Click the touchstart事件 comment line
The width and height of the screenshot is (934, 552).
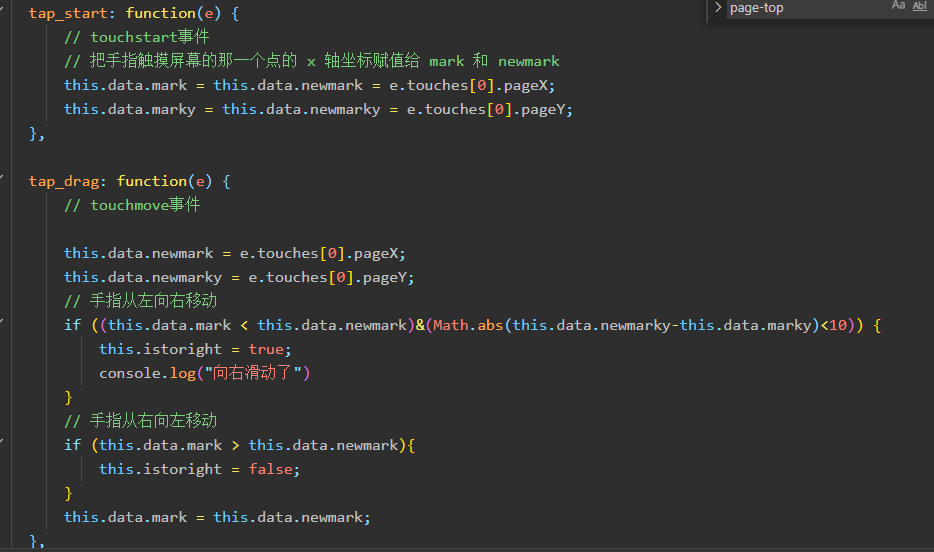point(137,37)
